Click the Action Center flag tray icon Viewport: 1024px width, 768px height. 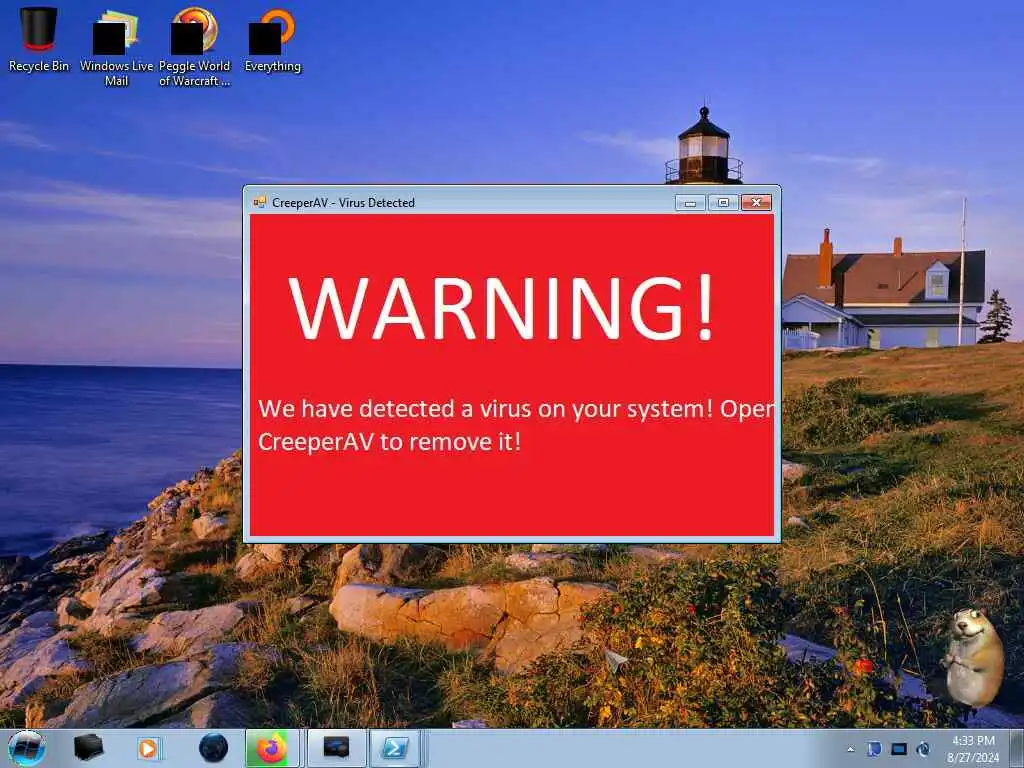click(x=874, y=749)
